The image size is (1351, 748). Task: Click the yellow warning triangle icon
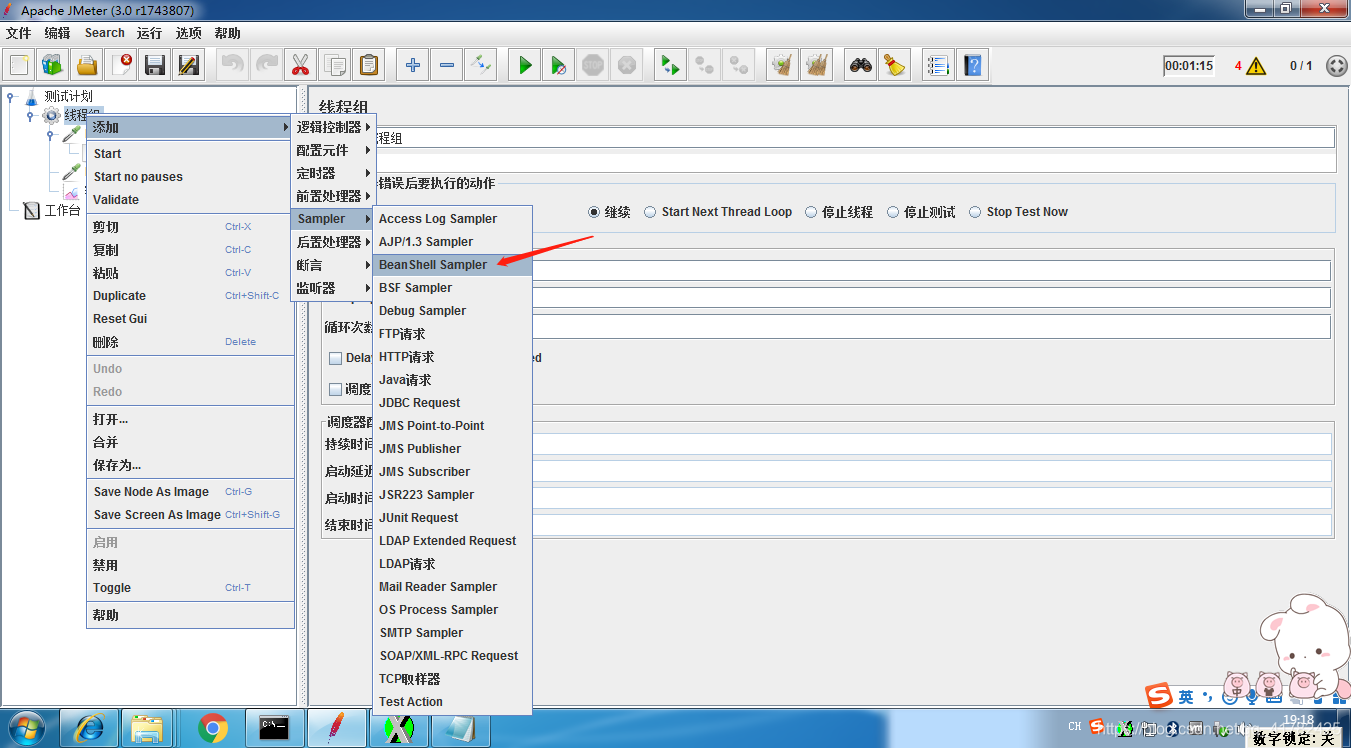pyautogui.click(x=1256, y=66)
